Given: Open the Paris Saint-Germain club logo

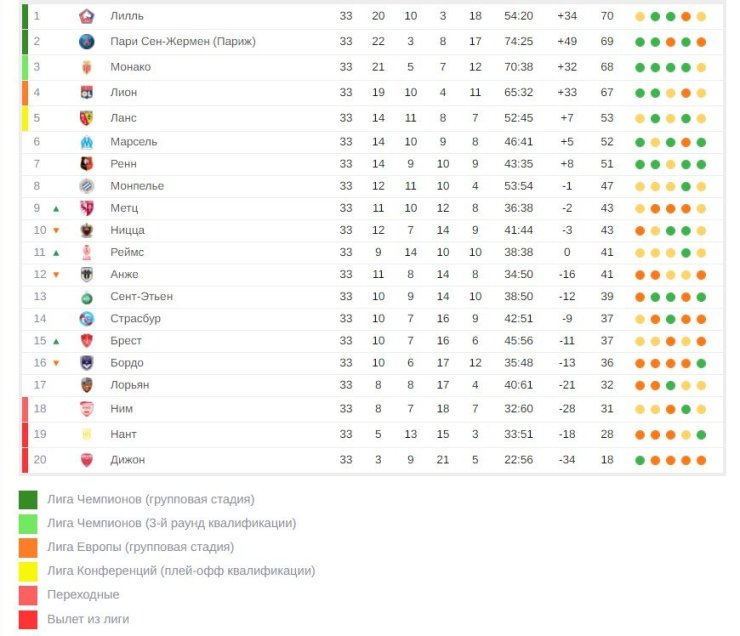Looking at the screenshot, I should [x=86, y=42].
